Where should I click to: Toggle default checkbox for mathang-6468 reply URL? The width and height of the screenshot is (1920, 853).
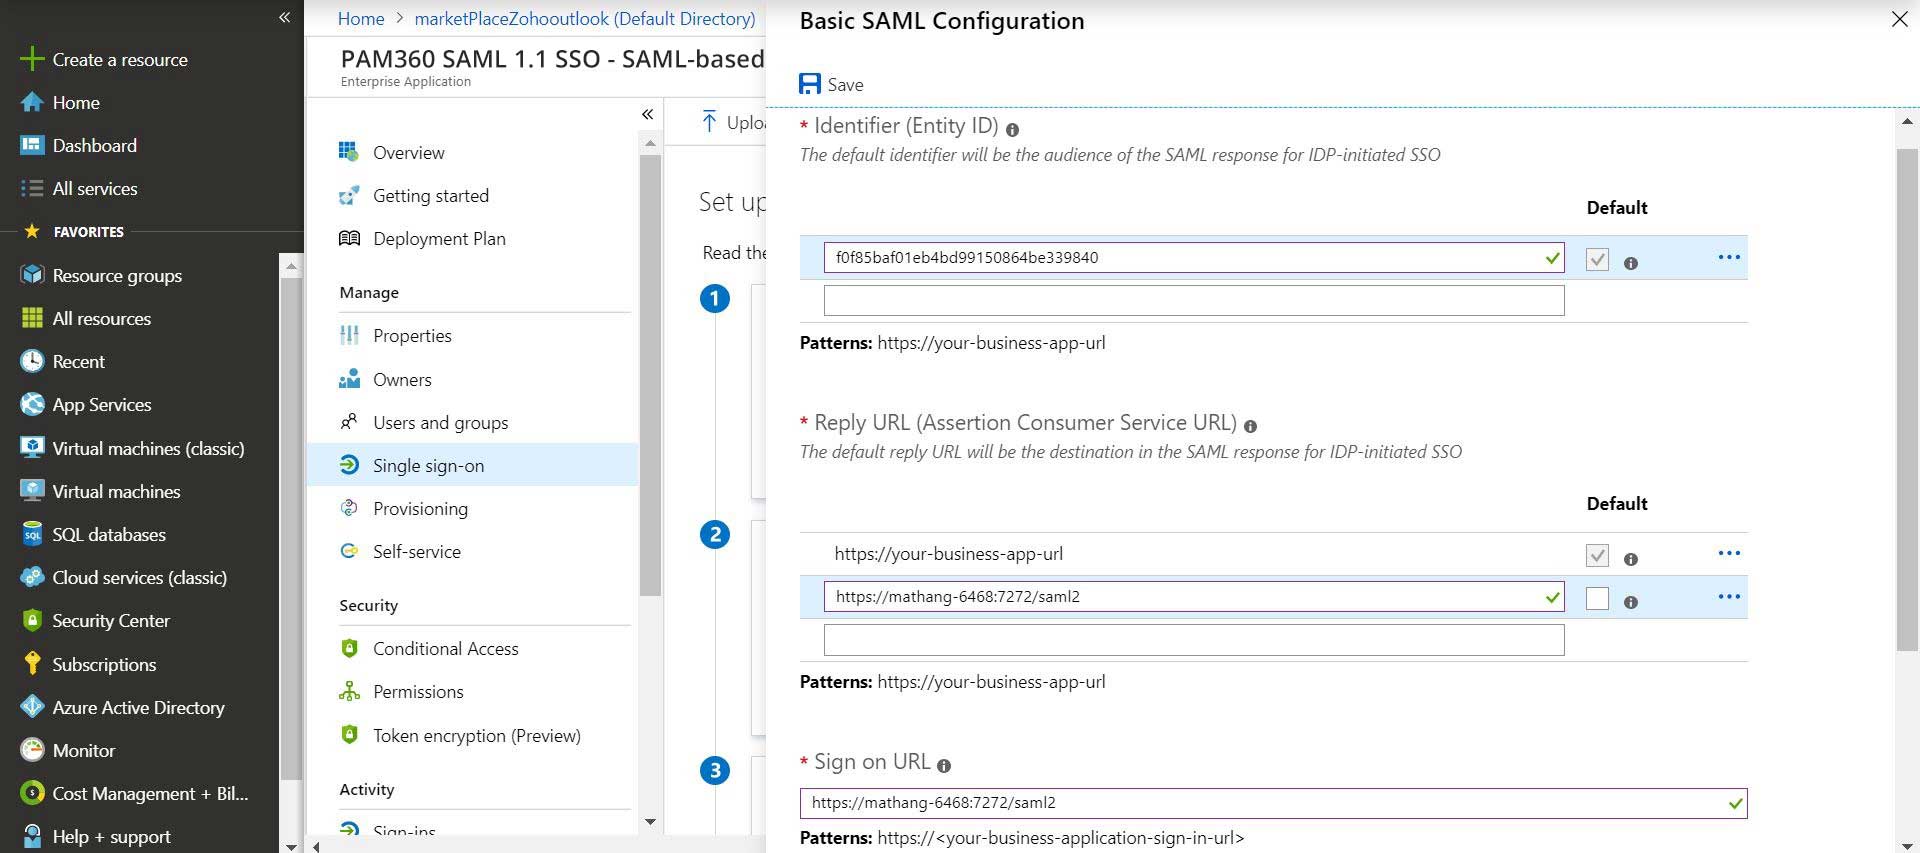tap(1597, 598)
